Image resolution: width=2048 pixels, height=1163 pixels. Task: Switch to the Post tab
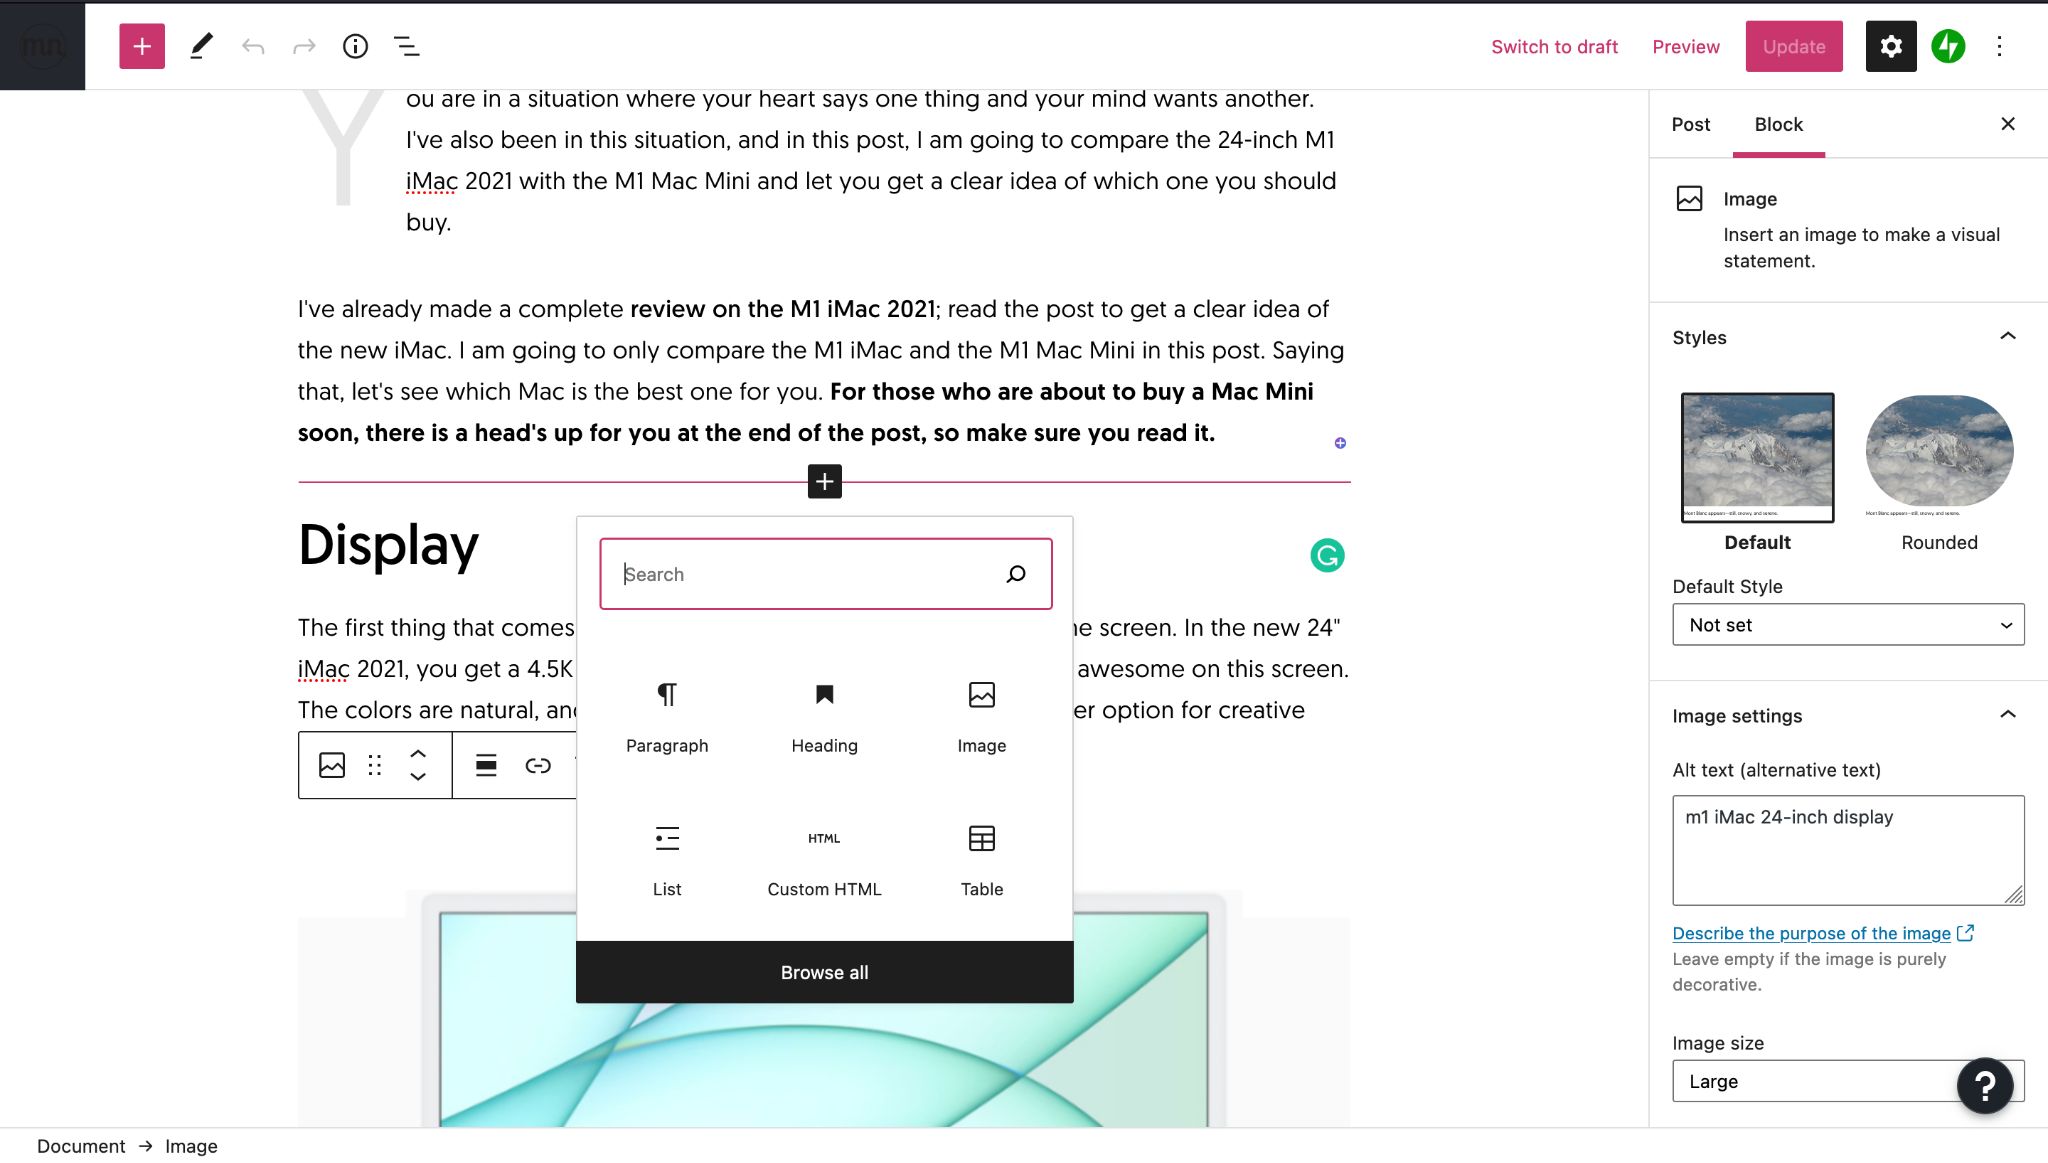pyautogui.click(x=1690, y=124)
